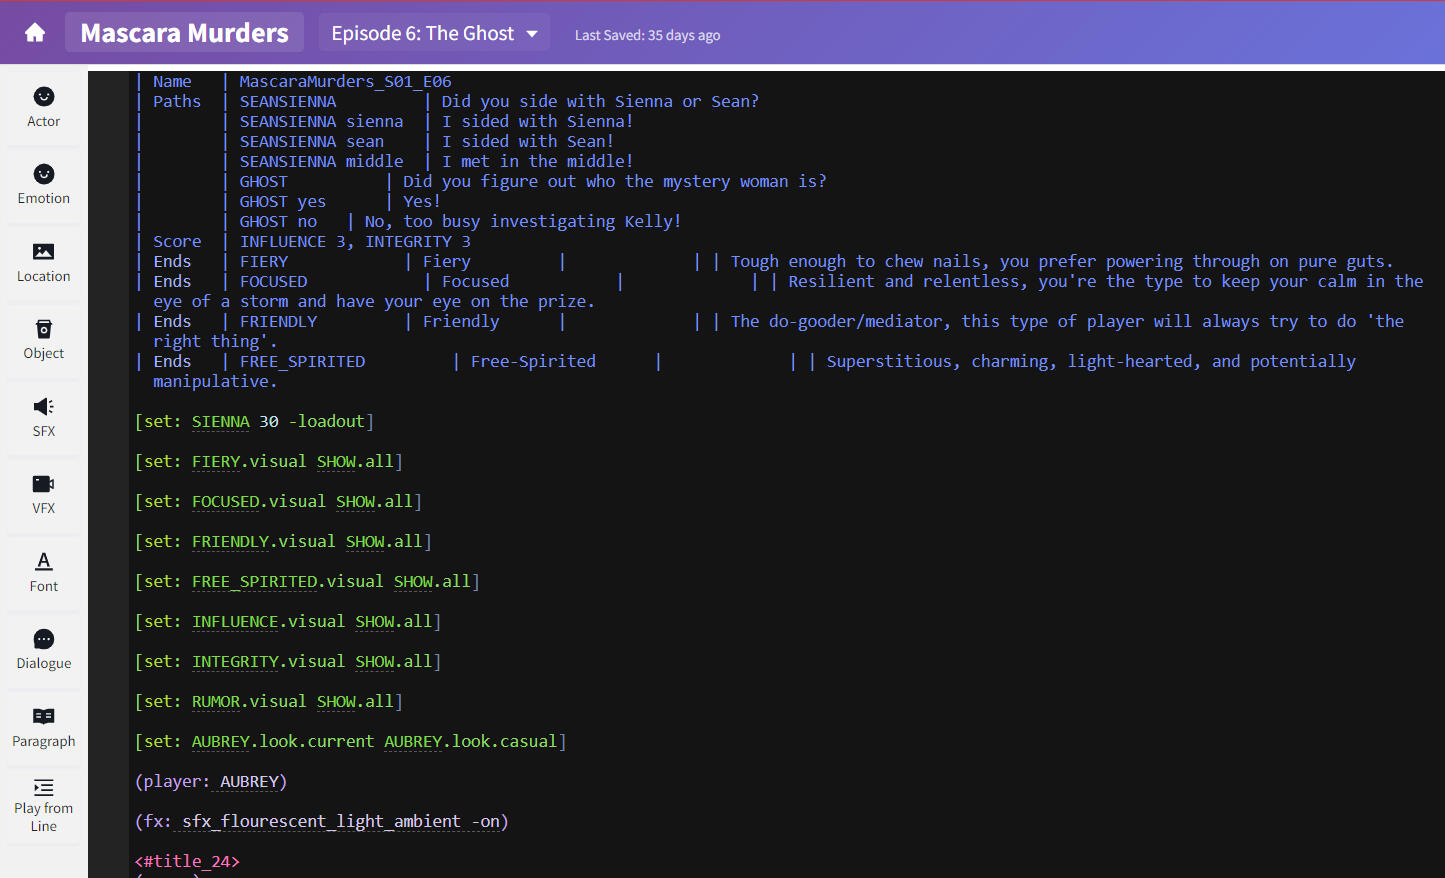This screenshot has width=1445, height=878.
Task: Click the RUMOR.visual set line
Action: coord(268,701)
